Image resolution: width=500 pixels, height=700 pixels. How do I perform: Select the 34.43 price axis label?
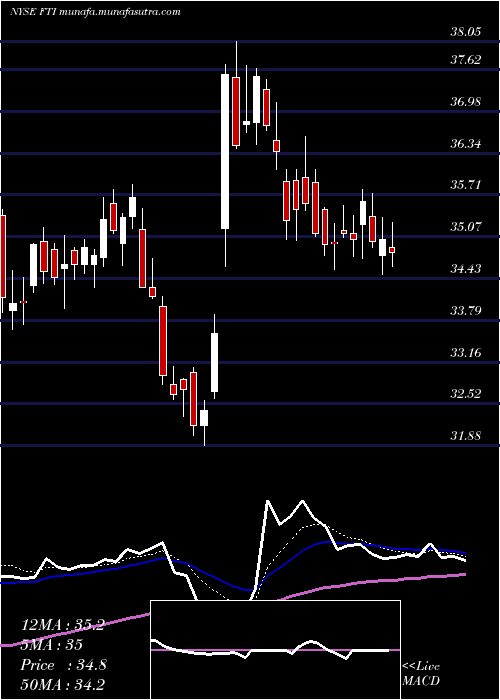pyautogui.click(x=466, y=269)
